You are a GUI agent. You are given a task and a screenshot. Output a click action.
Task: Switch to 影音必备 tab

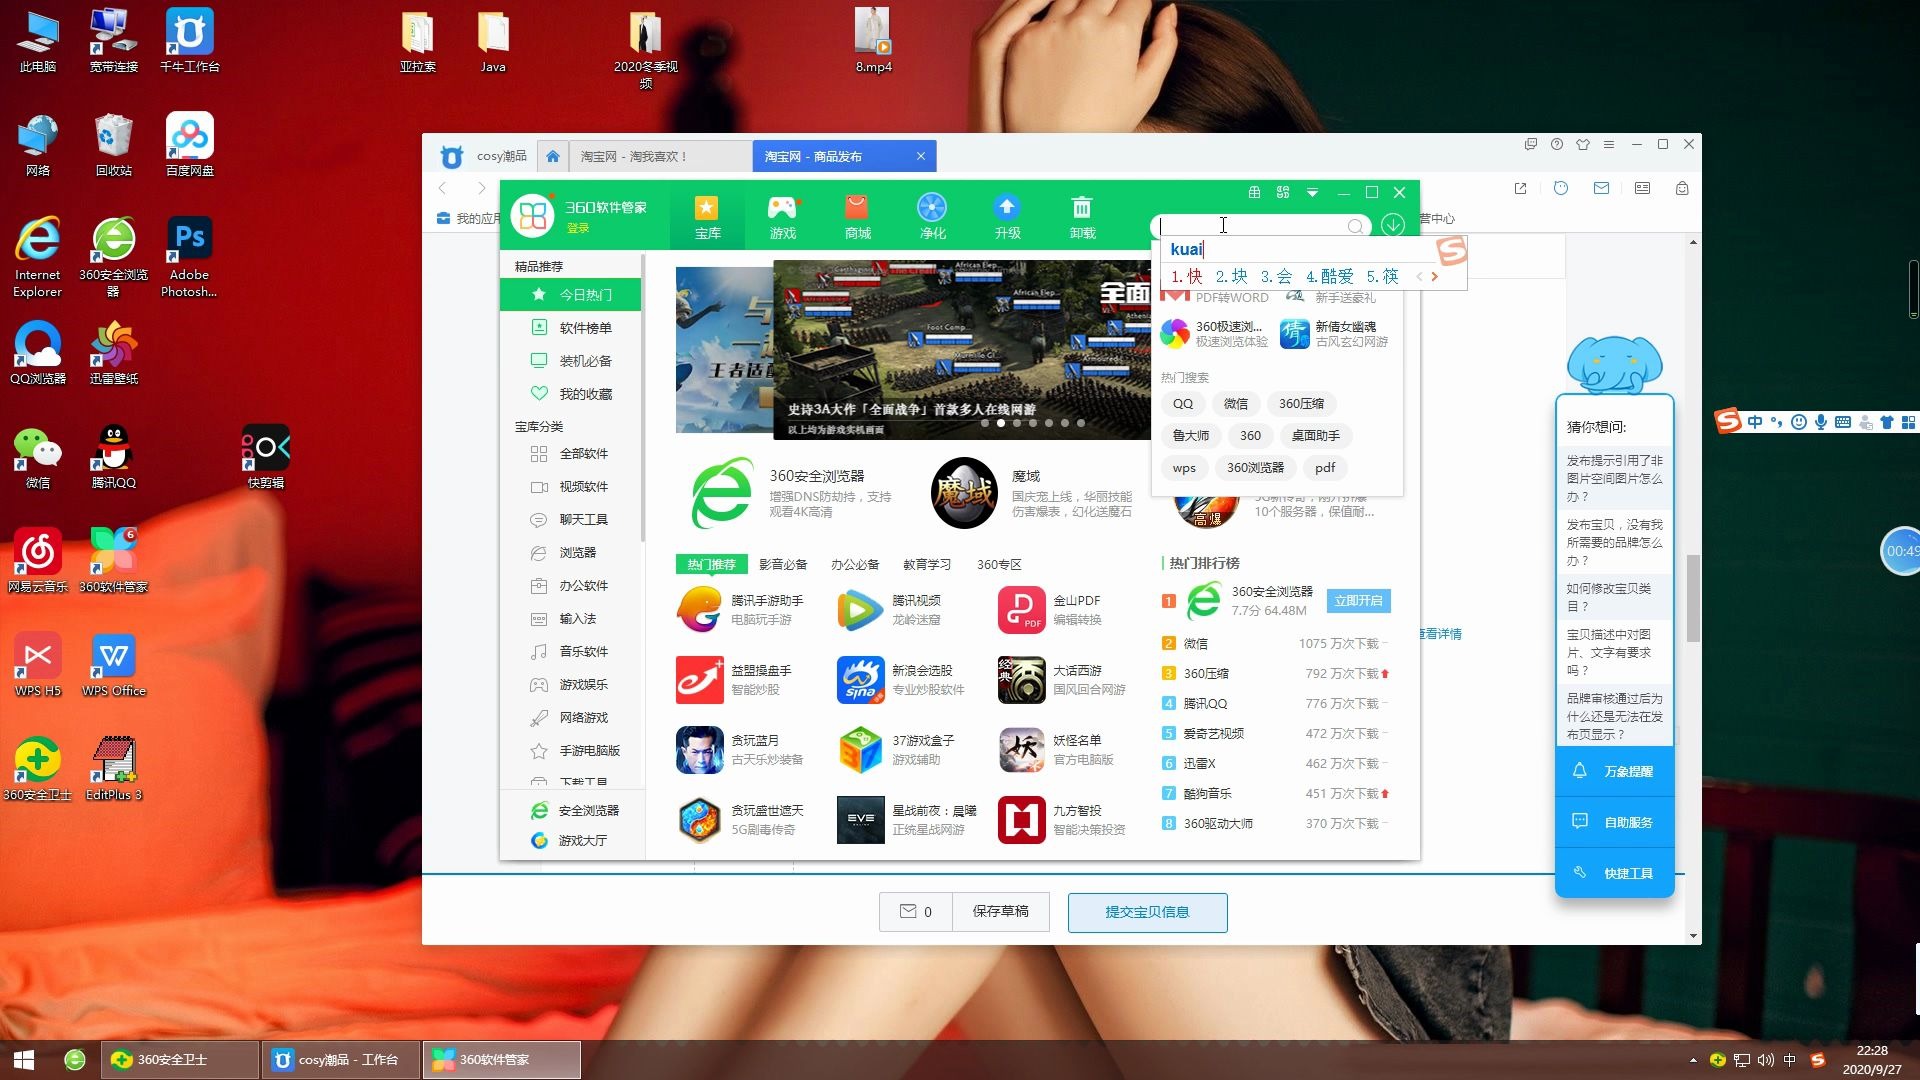pyautogui.click(x=782, y=564)
